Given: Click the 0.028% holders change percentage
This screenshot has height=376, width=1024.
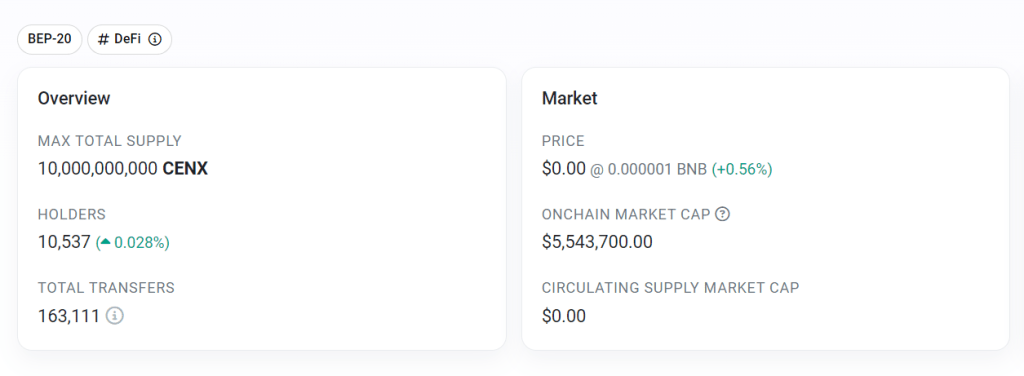Looking at the screenshot, I should 139,243.
